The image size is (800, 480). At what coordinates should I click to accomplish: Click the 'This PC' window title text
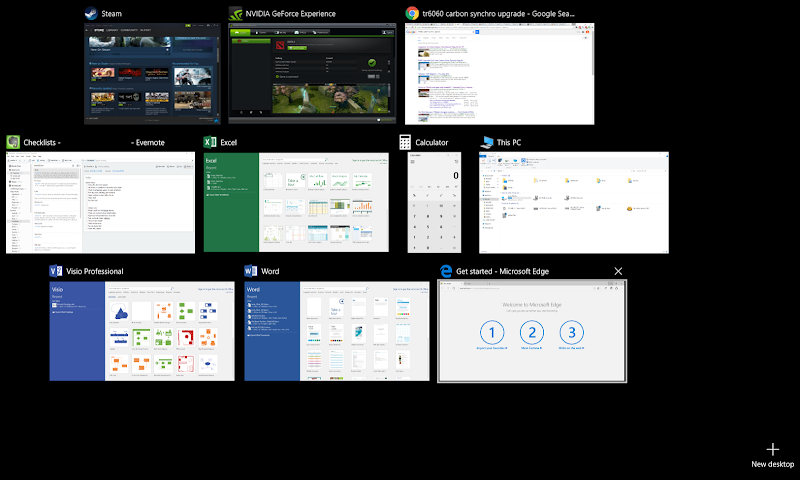coord(509,142)
